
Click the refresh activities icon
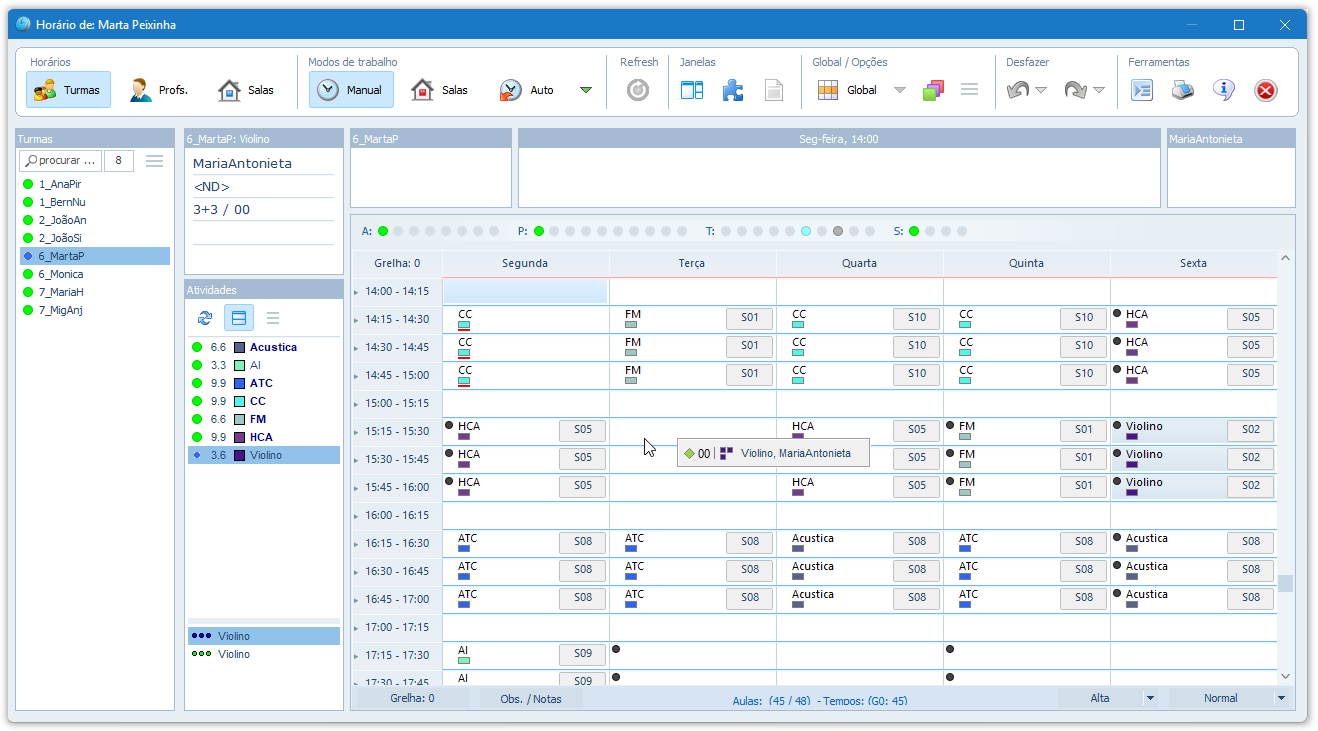point(205,318)
